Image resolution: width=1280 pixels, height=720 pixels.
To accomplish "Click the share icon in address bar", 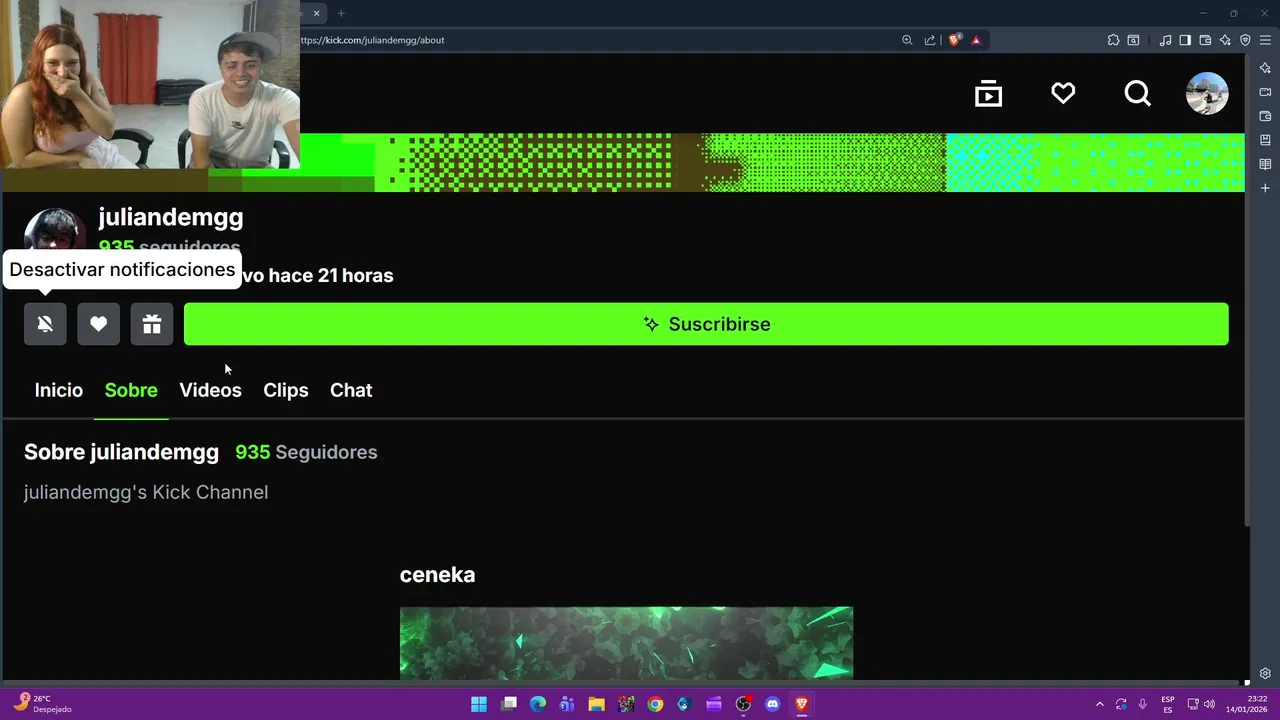I will click(x=930, y=40).
